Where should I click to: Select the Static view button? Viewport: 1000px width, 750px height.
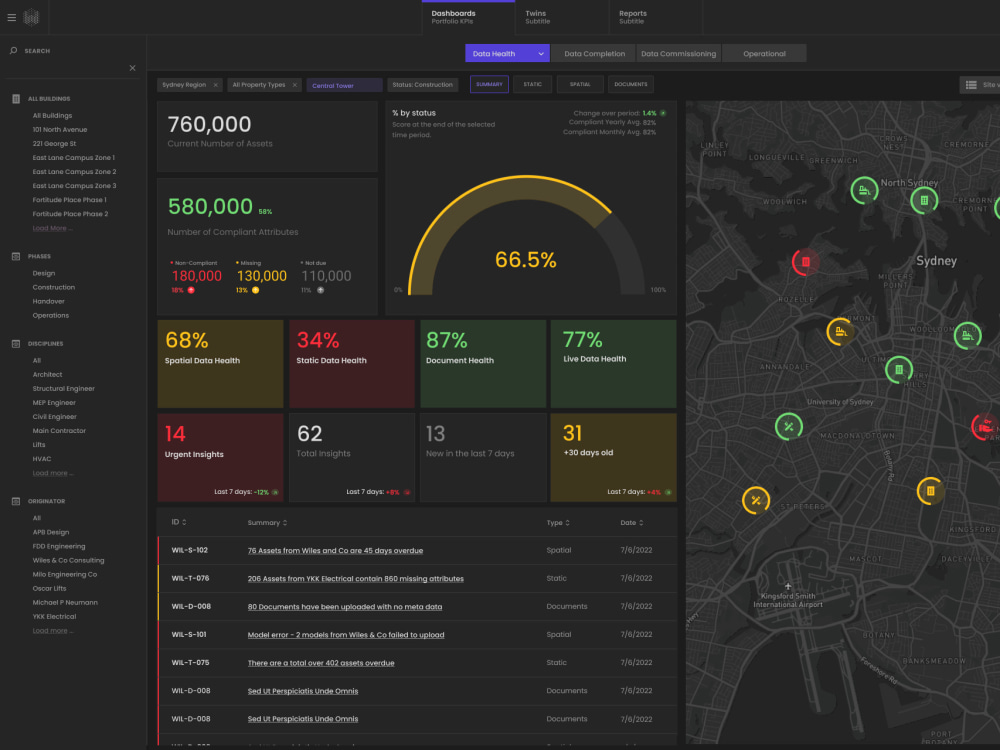click(x=533, y=84)
